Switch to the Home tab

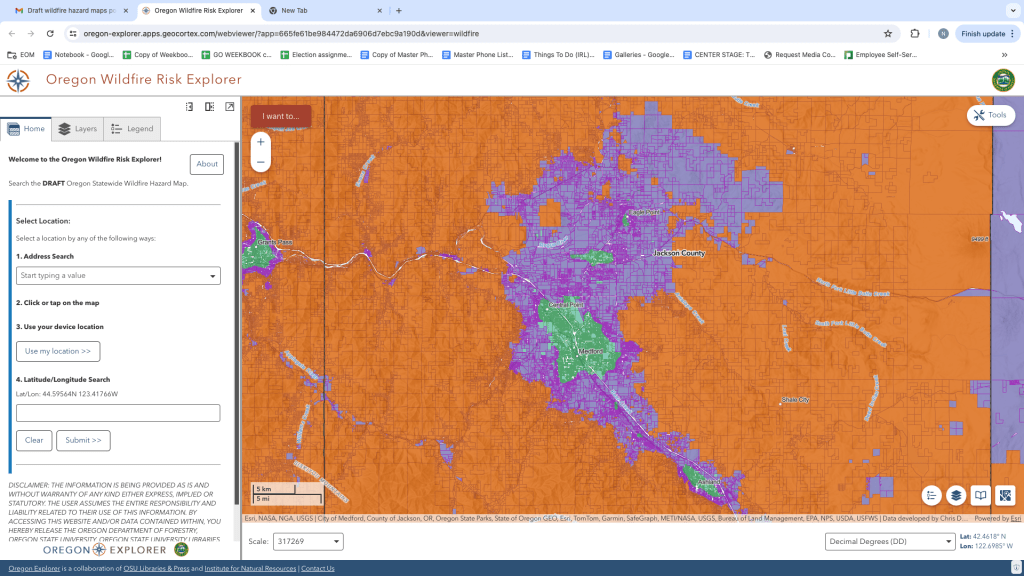pos(26,129)
